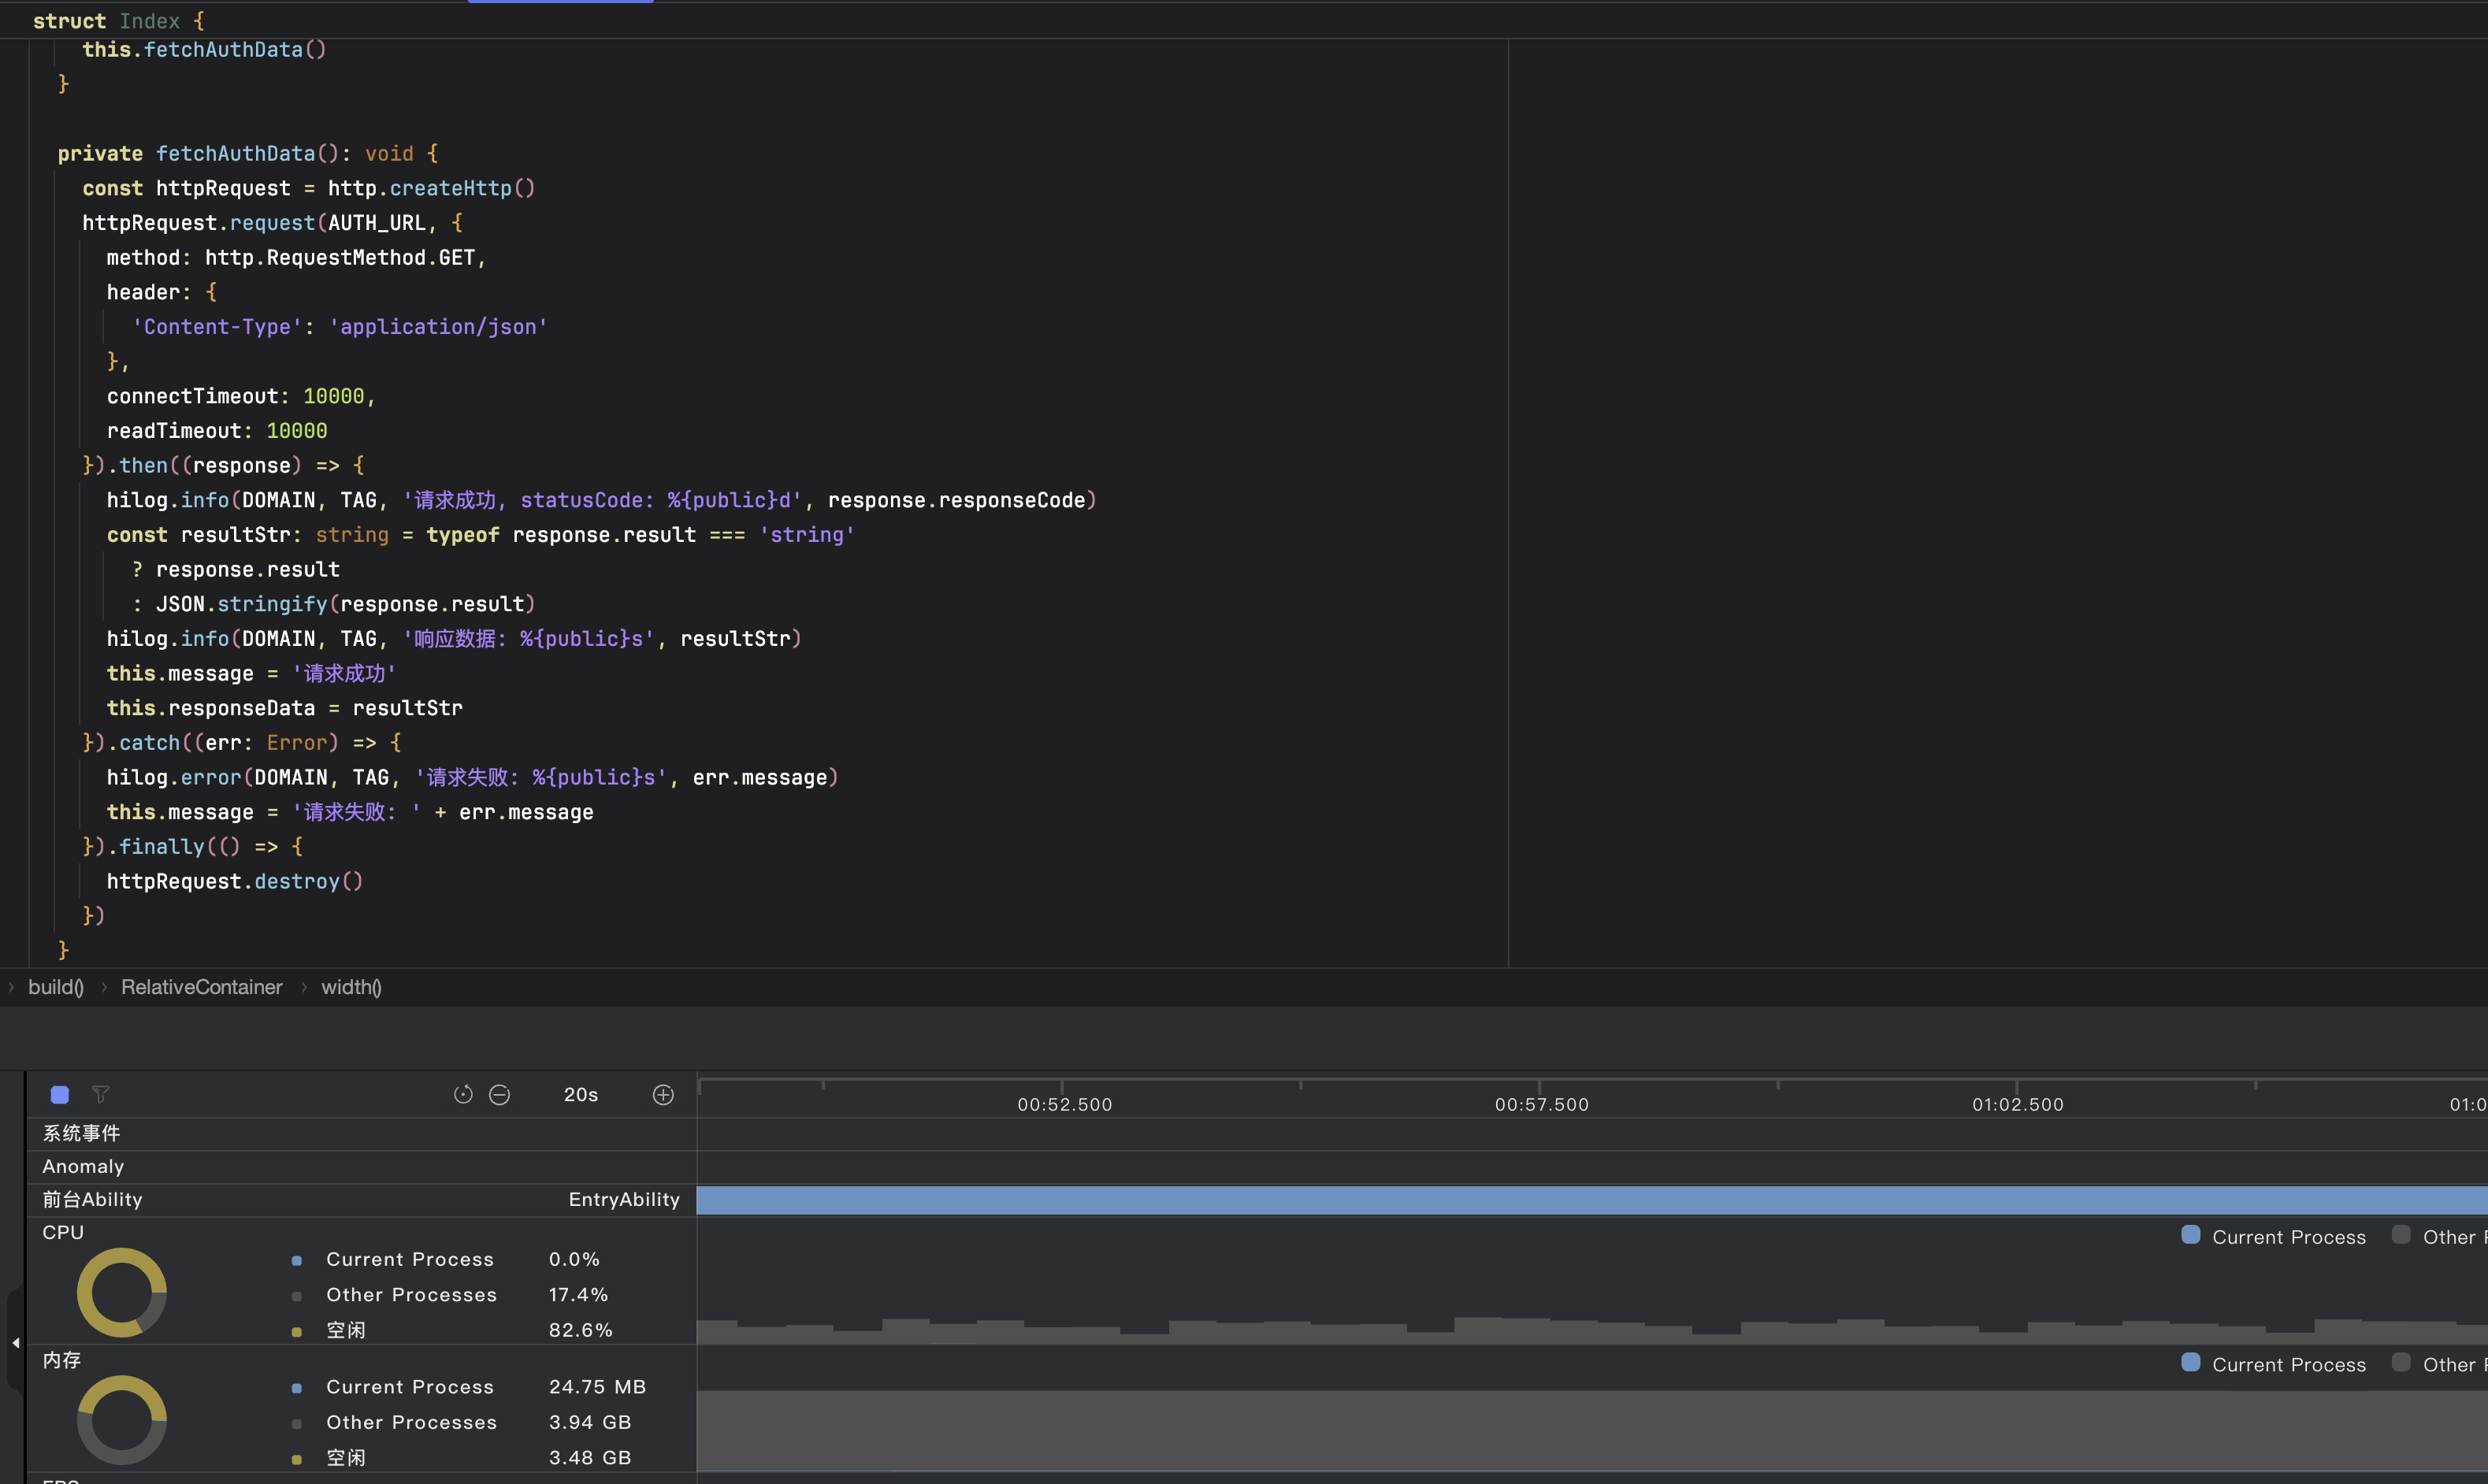This screenshot has height=1484, width=2488.
Task: Jump to RelativeContainer in the breadcrumb
Action: (202, 987)
